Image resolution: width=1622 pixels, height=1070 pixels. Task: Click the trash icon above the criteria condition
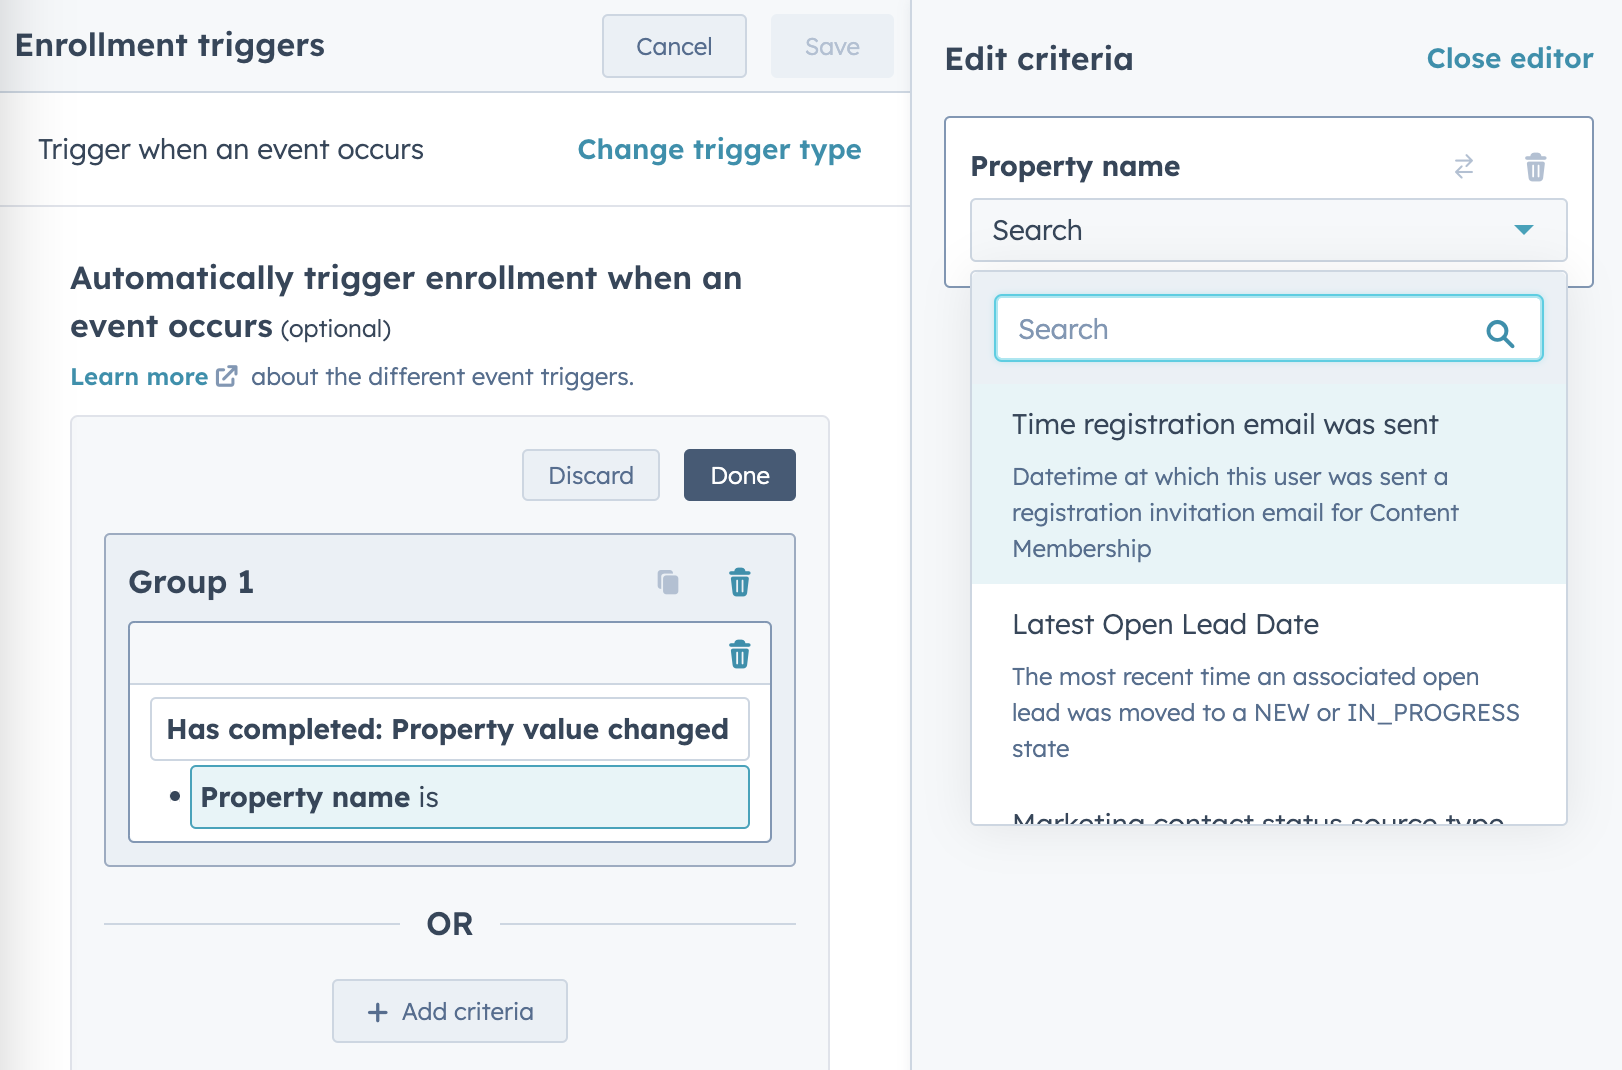pyautogui.click(x=739, y=655)
